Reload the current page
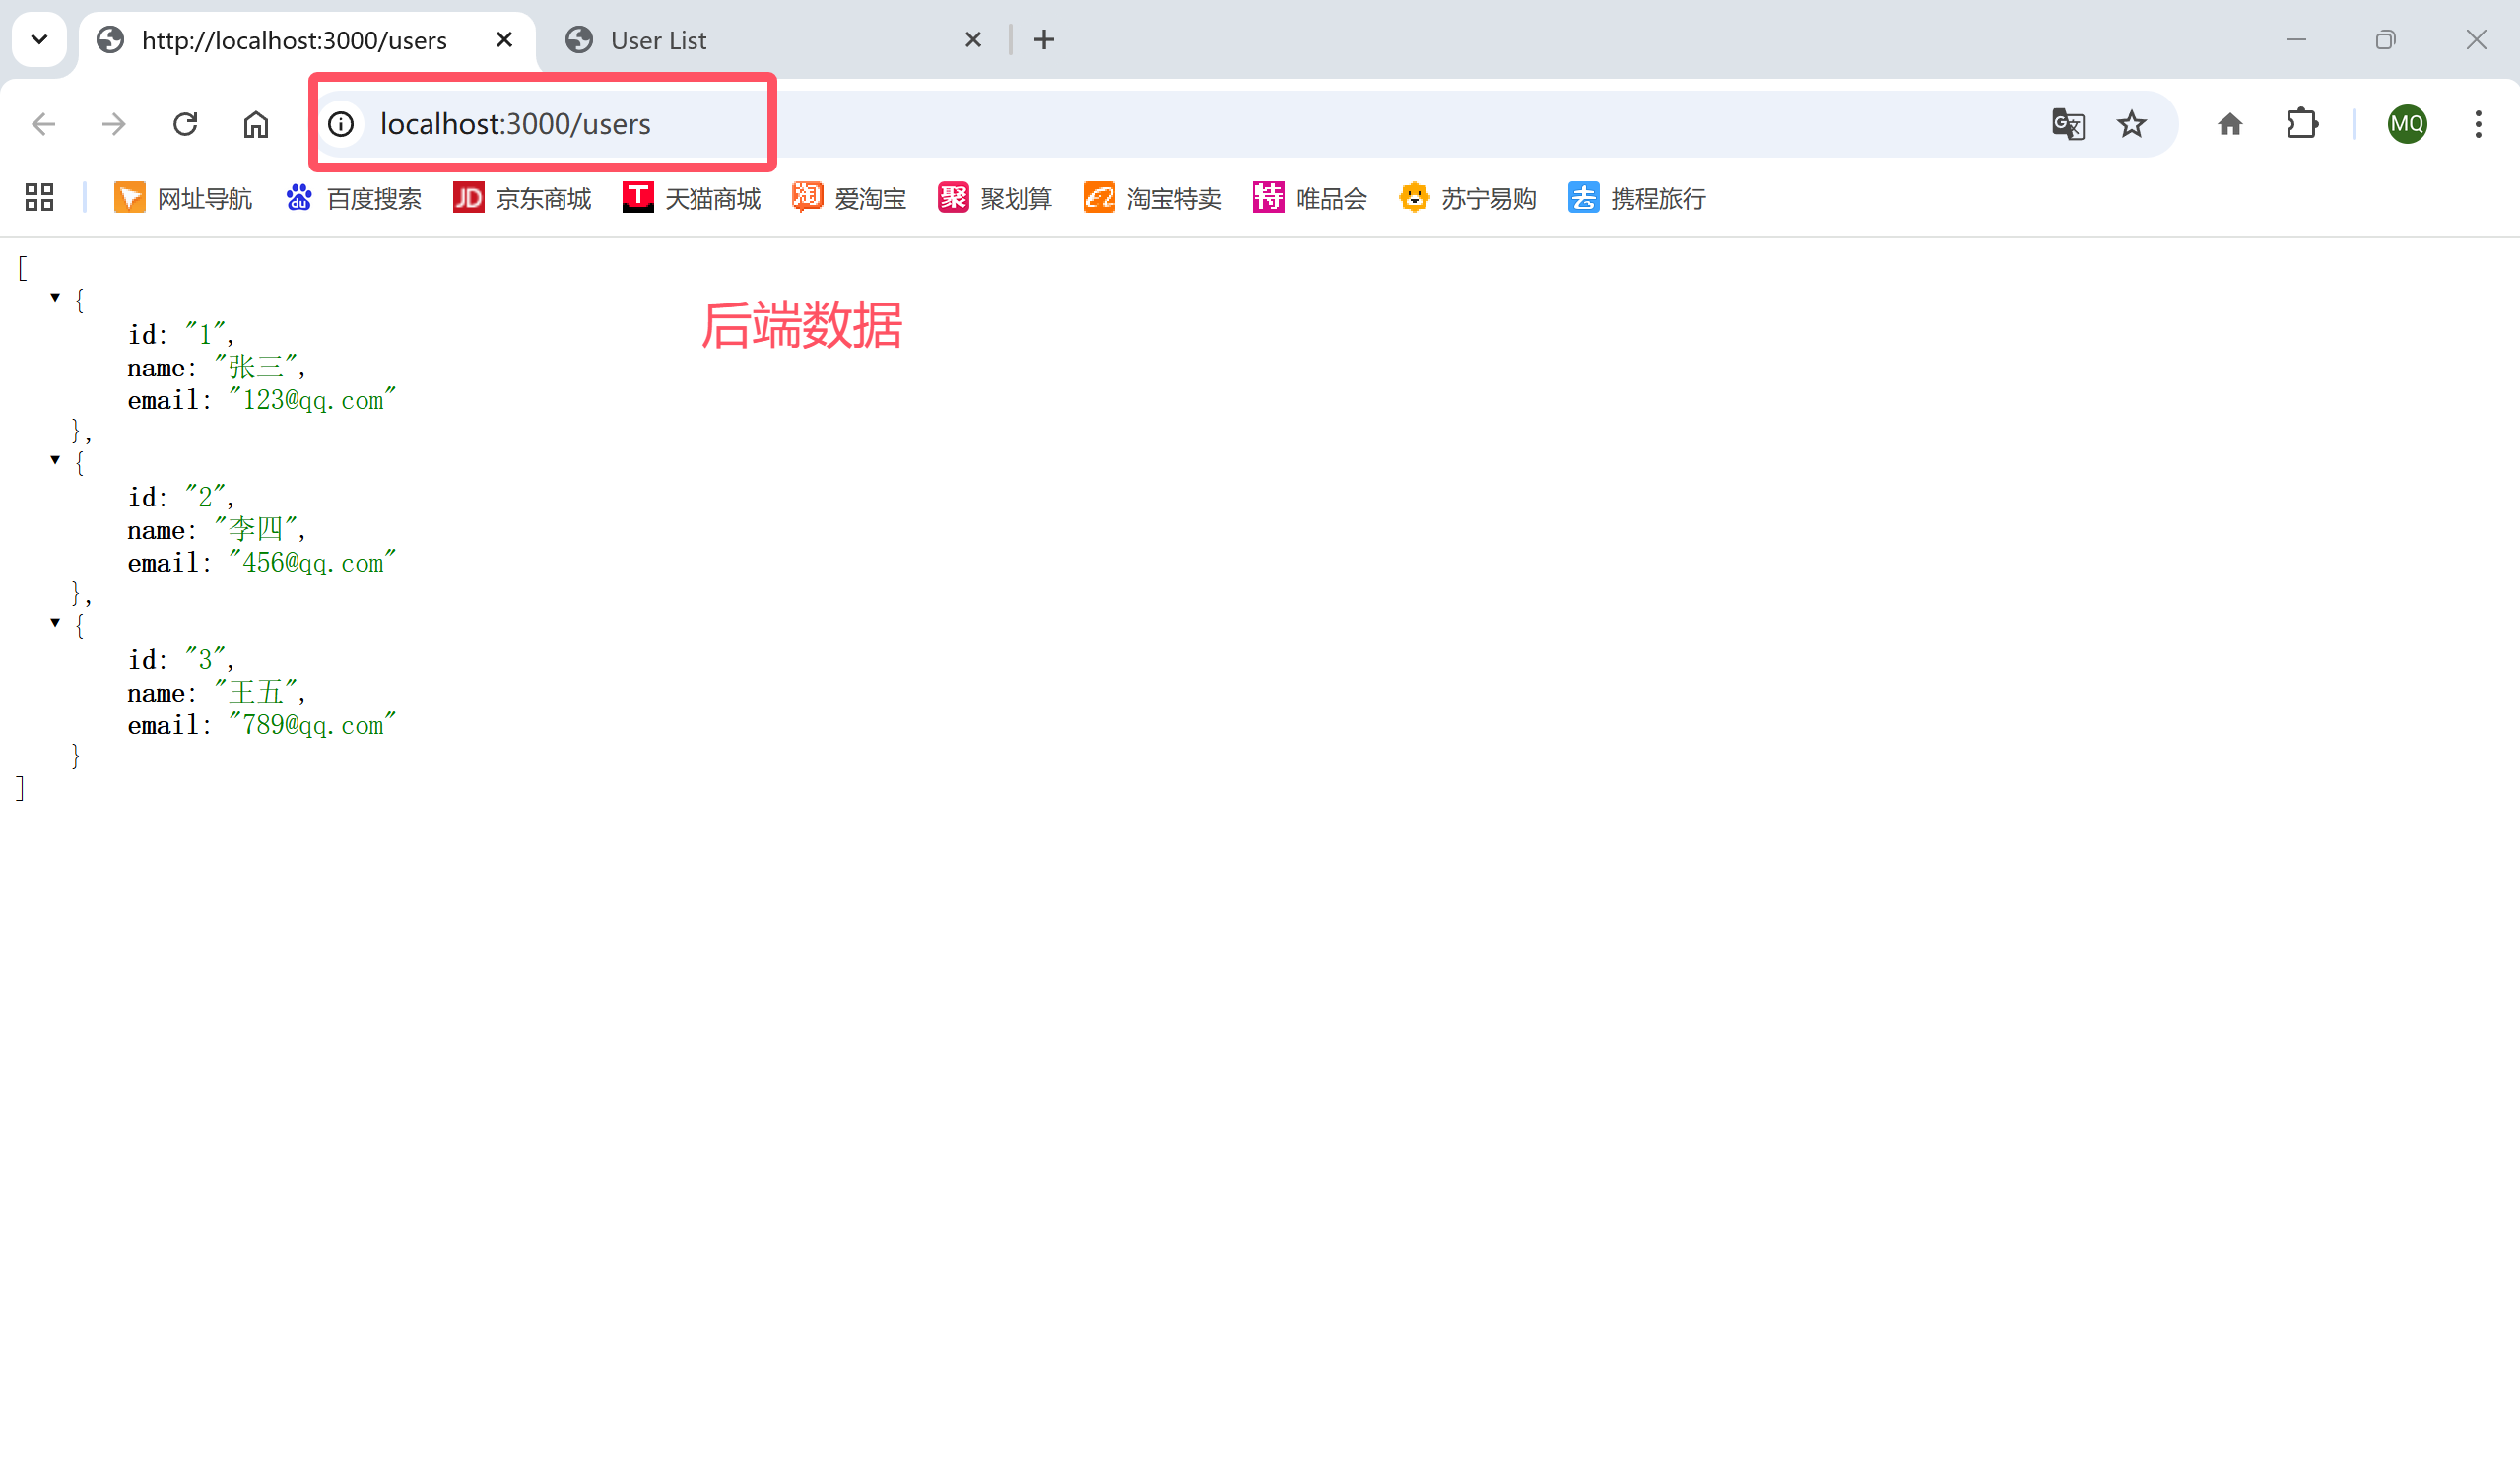This screenshot has width=2520, height=1482. click(x=185, y=124)
